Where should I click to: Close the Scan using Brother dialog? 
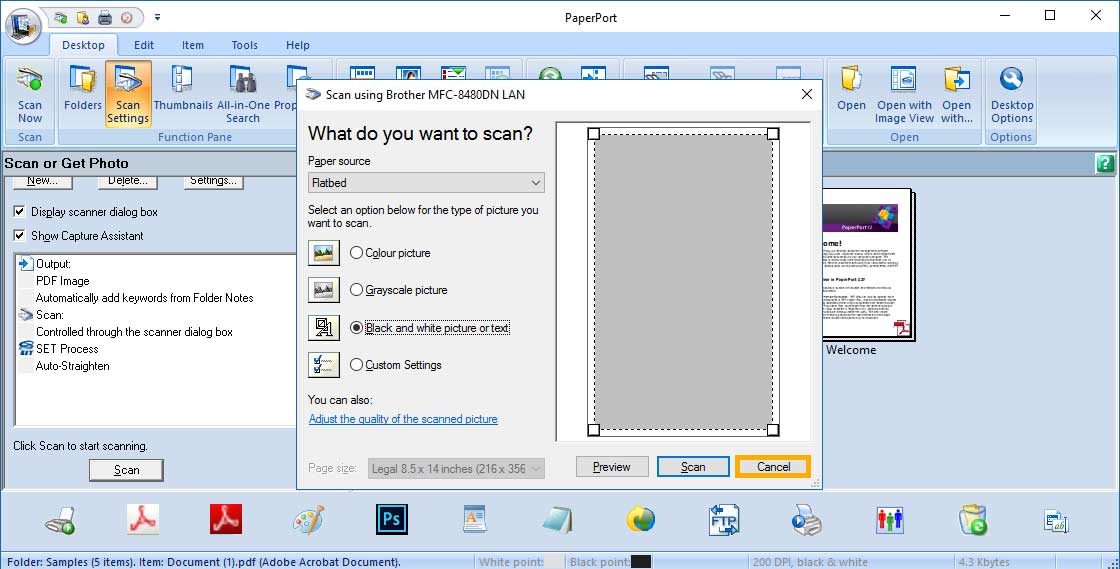pyautogui.click(x=806, y=94)
